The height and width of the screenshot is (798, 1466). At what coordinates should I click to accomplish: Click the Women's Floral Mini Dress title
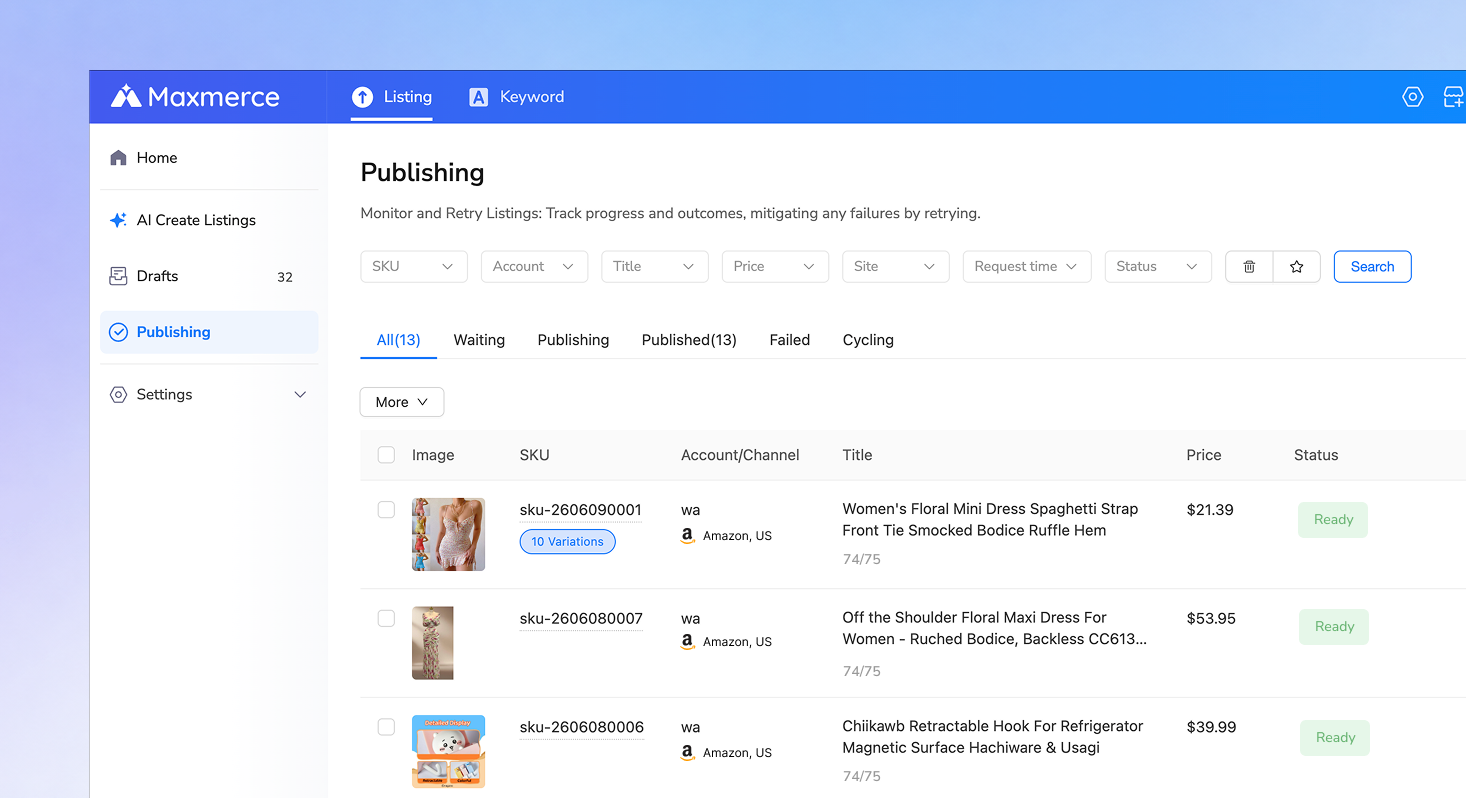click(990, 520)
